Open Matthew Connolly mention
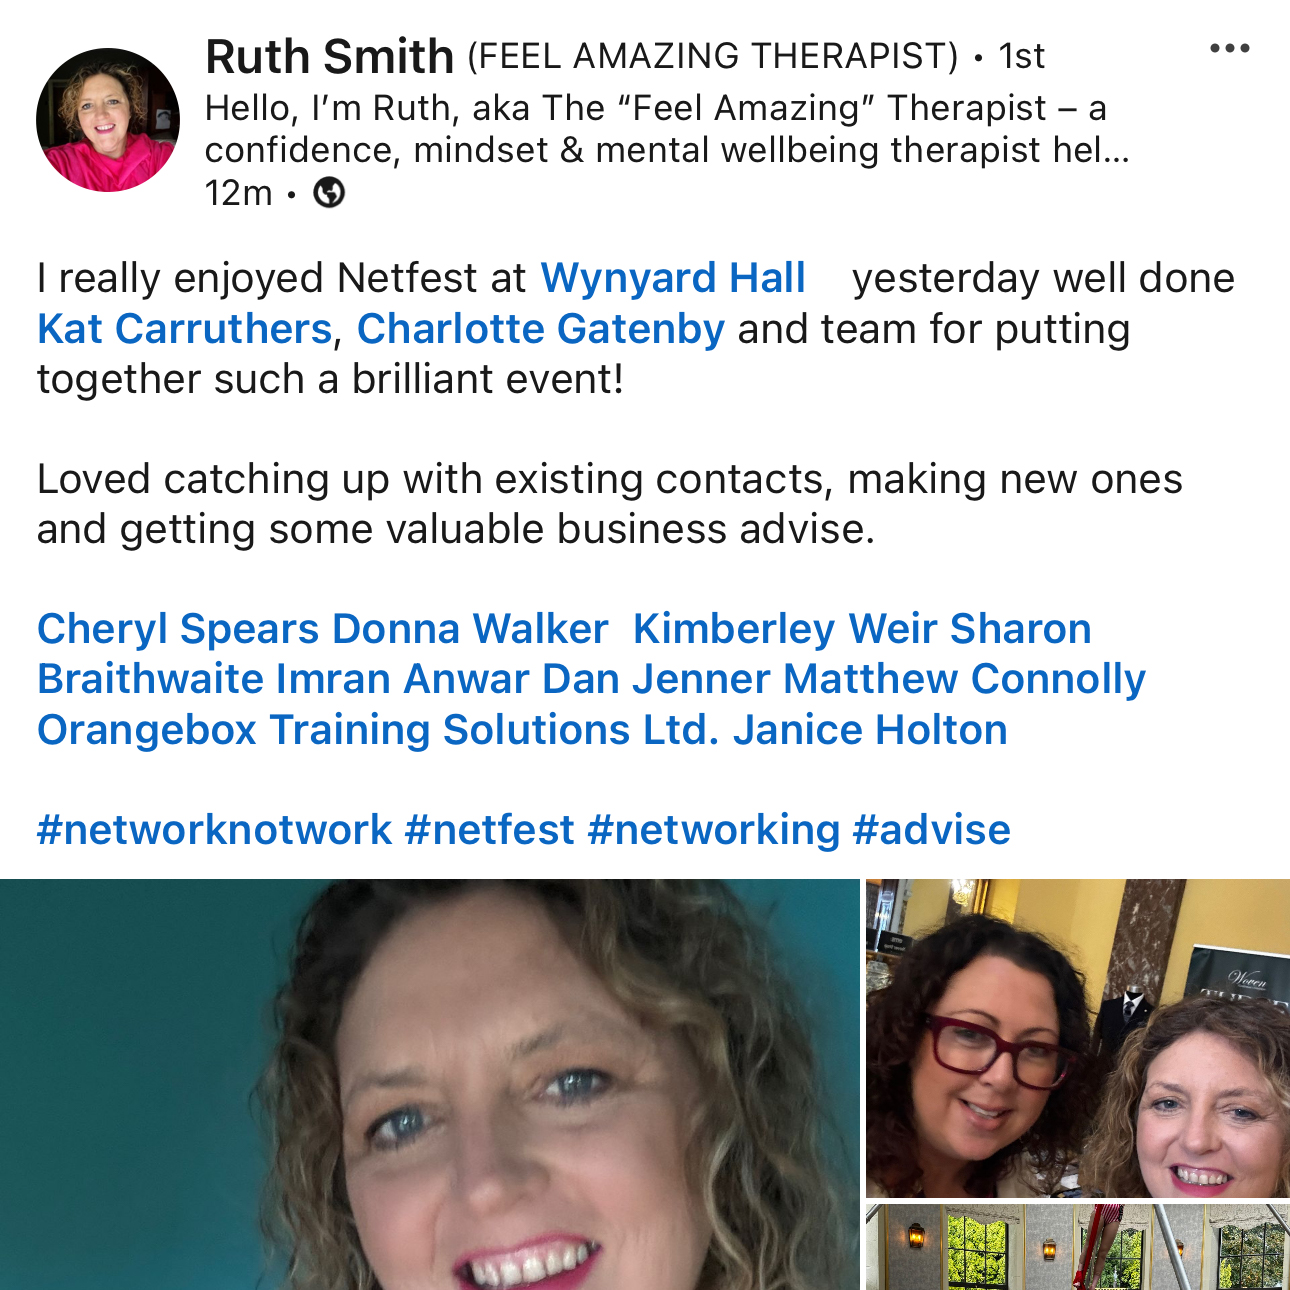 (964, 679)
